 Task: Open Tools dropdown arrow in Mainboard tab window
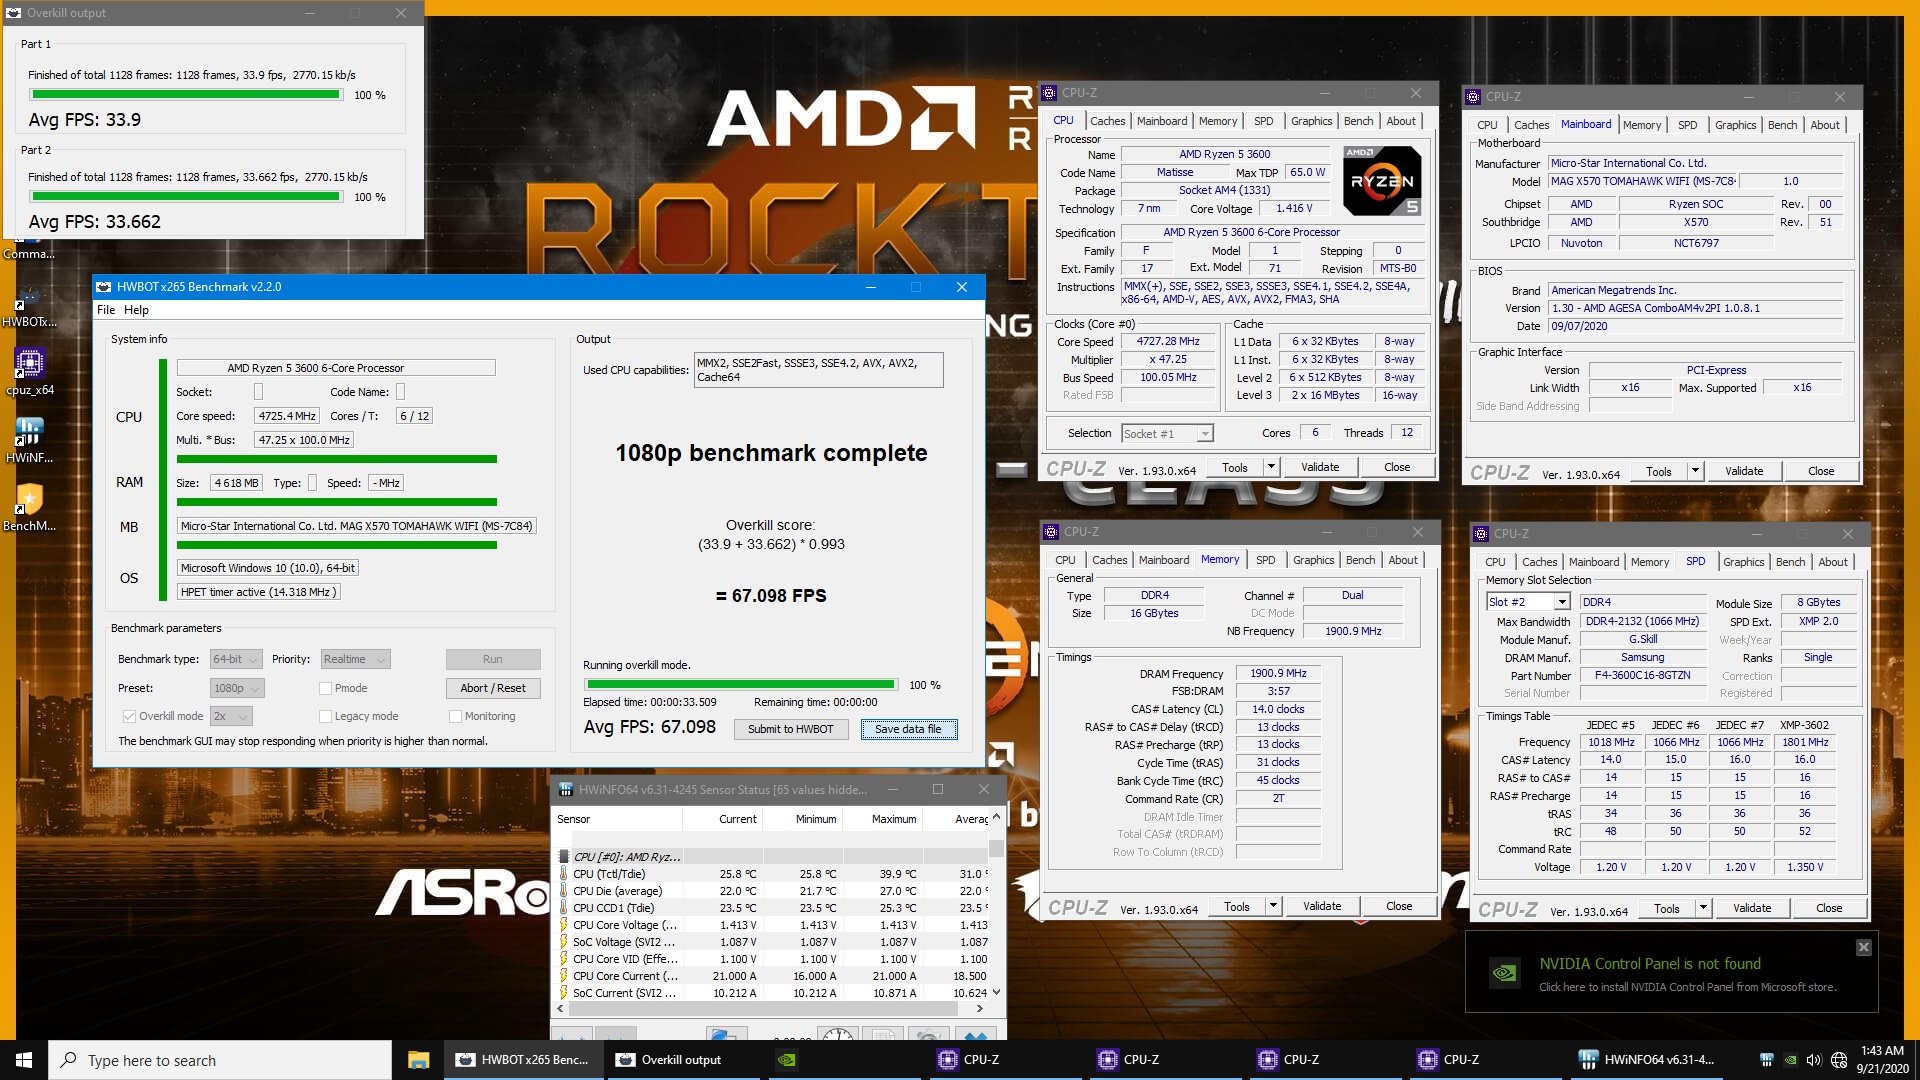[1695, 471]
